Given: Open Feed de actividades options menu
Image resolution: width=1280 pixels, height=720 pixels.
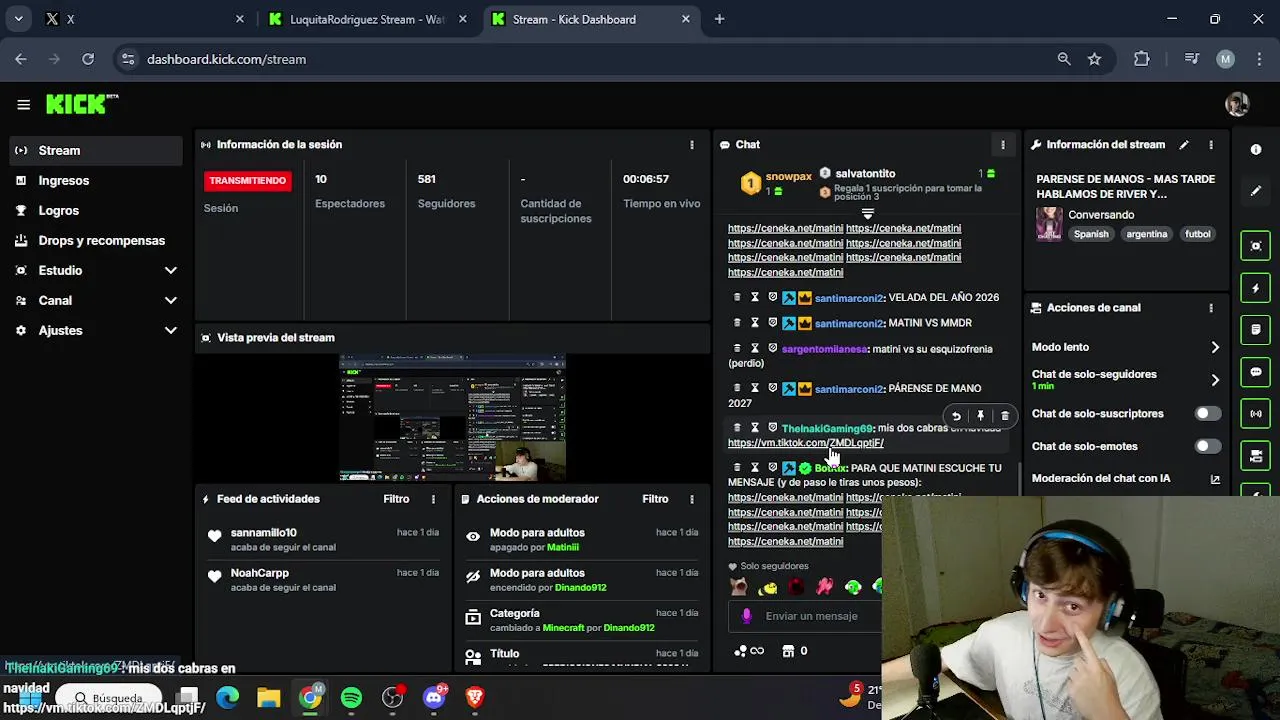Looking at the screenshot, I should click(x=433, y=499).
